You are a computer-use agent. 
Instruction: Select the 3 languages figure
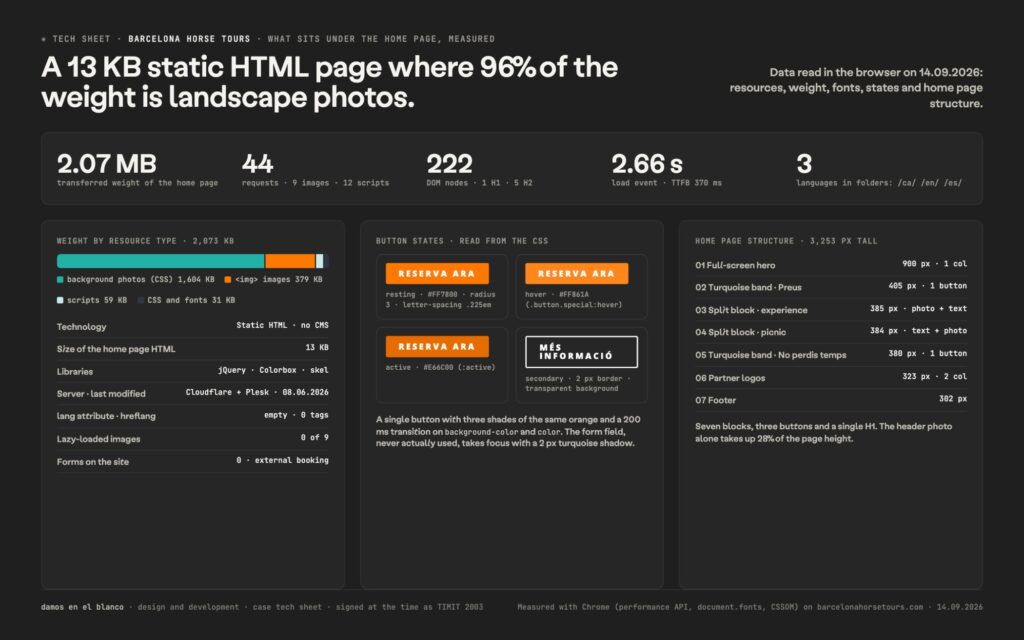[804, 163]
